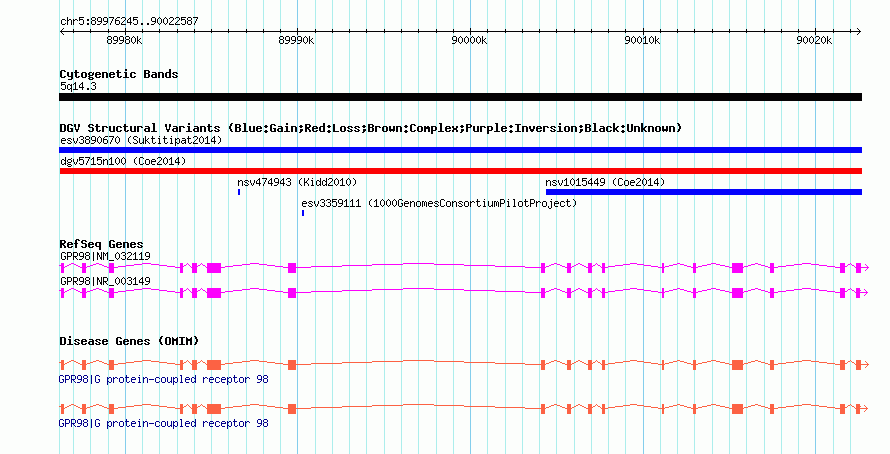This screenshot has height=454, width=890.
Task: Open the lower GPR98|G protein-coupled receptor 98 link
Action: (163, 423)
